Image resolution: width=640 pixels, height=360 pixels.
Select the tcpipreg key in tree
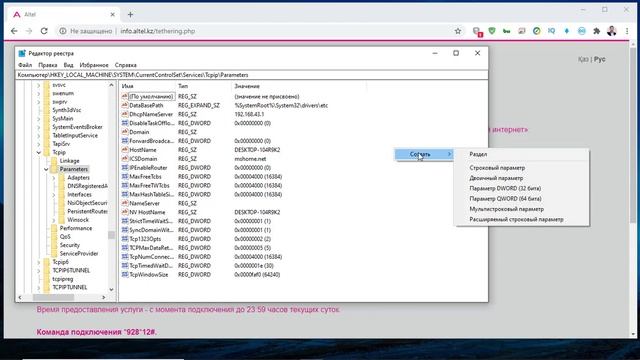point(62,279)
